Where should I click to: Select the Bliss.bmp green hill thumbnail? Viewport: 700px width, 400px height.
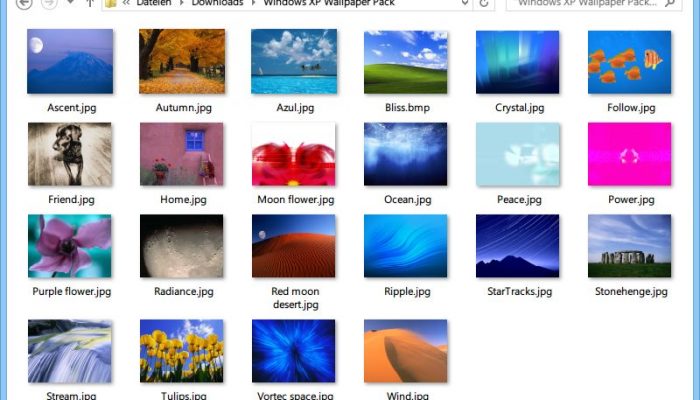tap(406, 62)
